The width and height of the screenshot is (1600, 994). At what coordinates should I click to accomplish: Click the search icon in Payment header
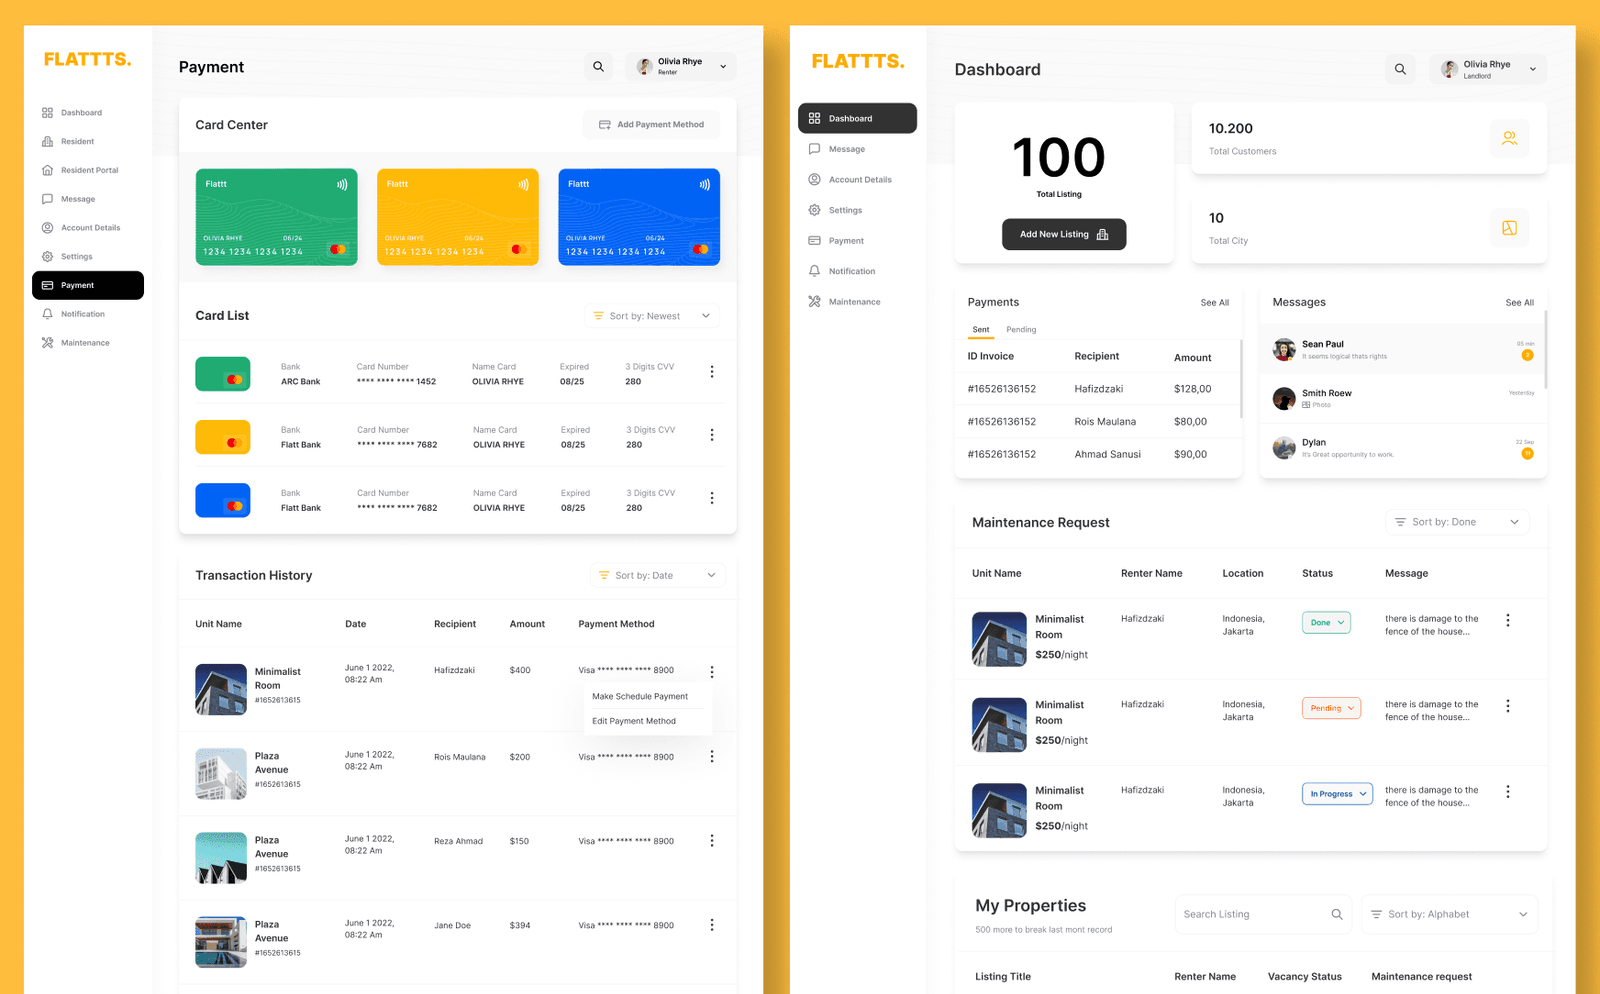(x=598, y=67)
